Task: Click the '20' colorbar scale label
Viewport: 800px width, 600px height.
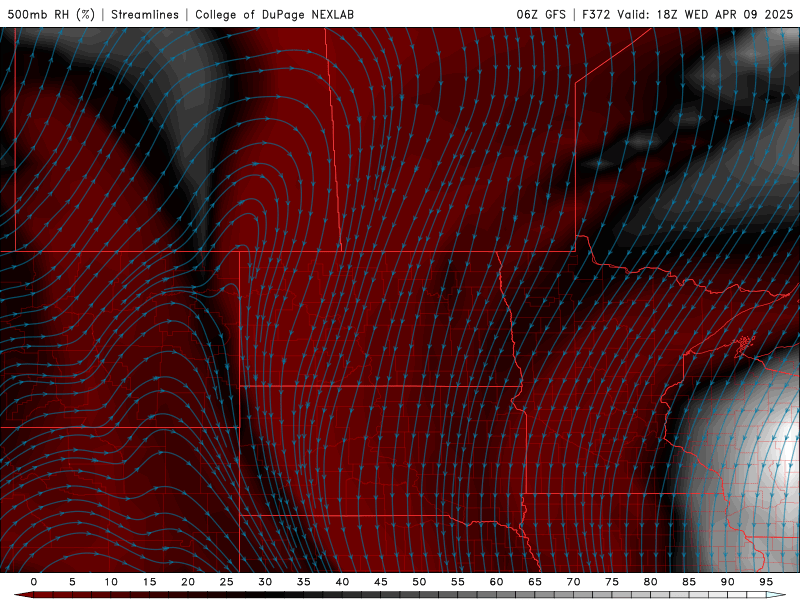Action: [x=188, y=582]
